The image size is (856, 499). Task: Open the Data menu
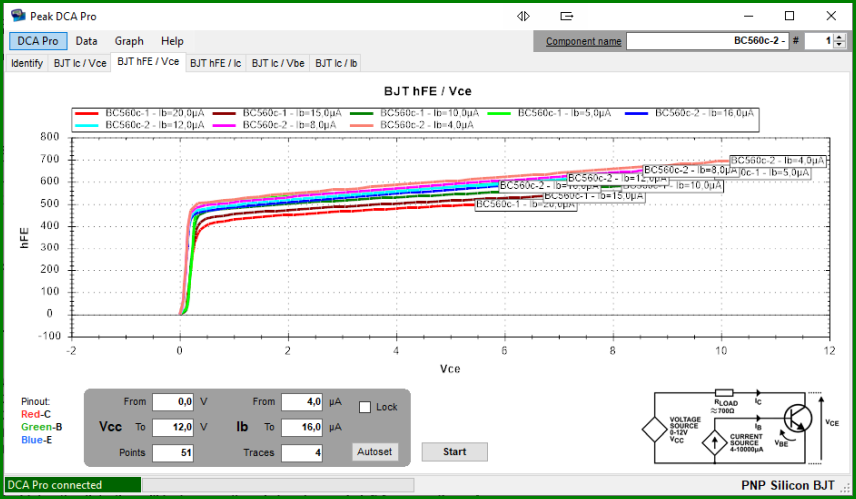point(86,41)
